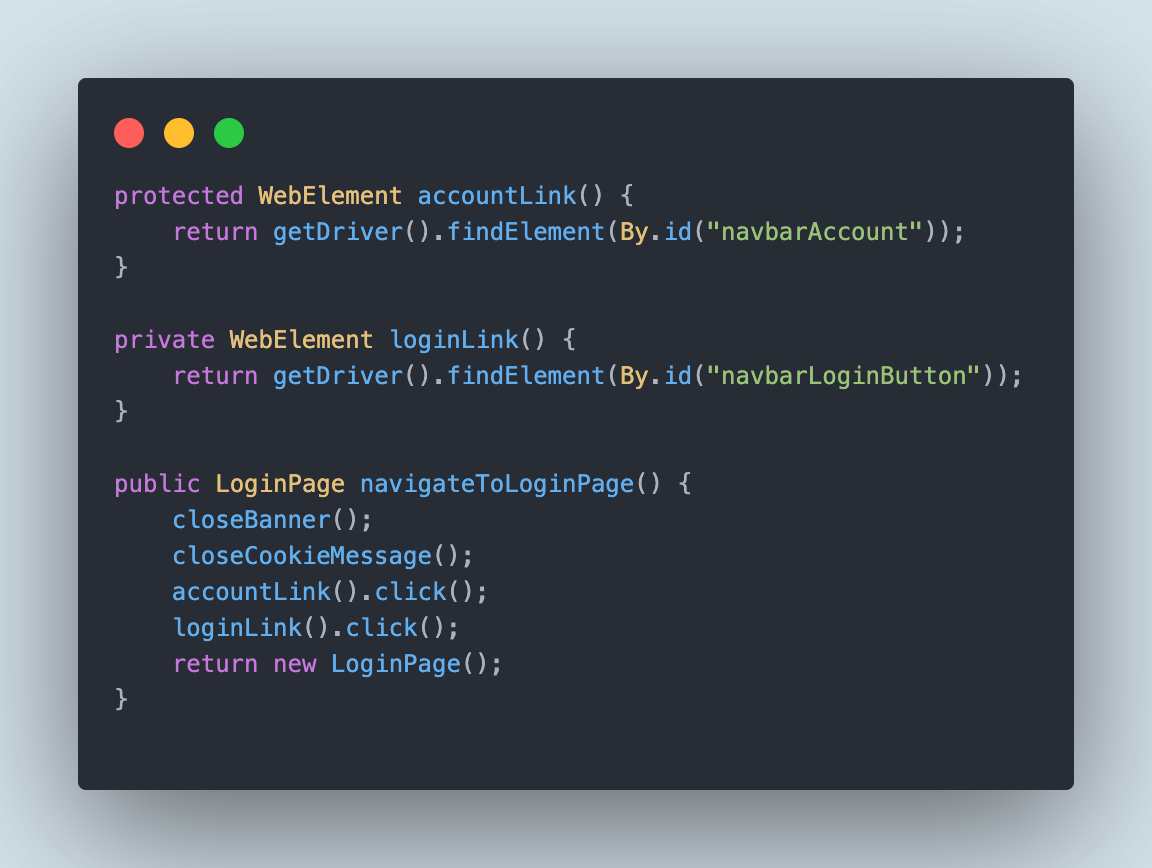Click the LoginPage return type
Image resolution: width=1152 pixels, height=868 pixels.
(280, 484)
